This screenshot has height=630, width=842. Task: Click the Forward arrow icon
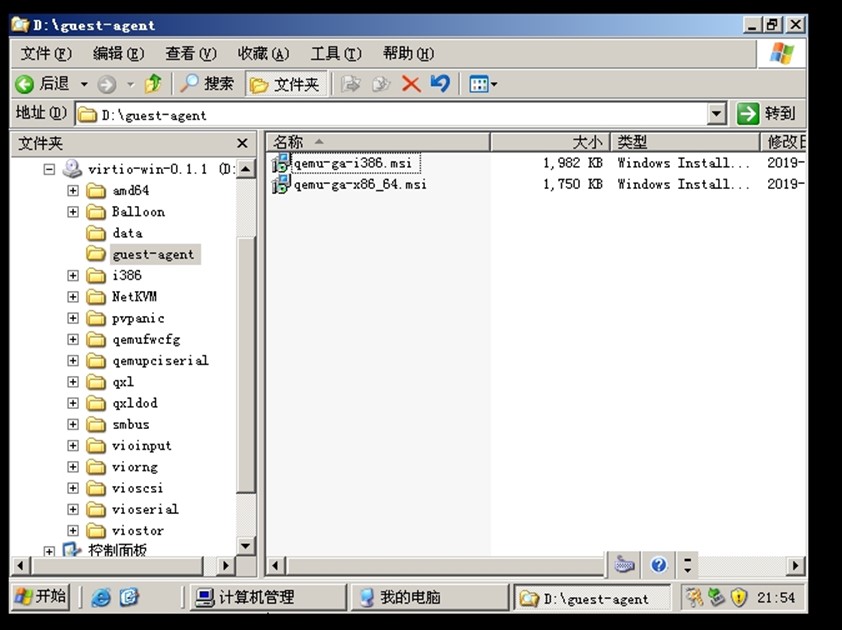click(x=106, y=84)
